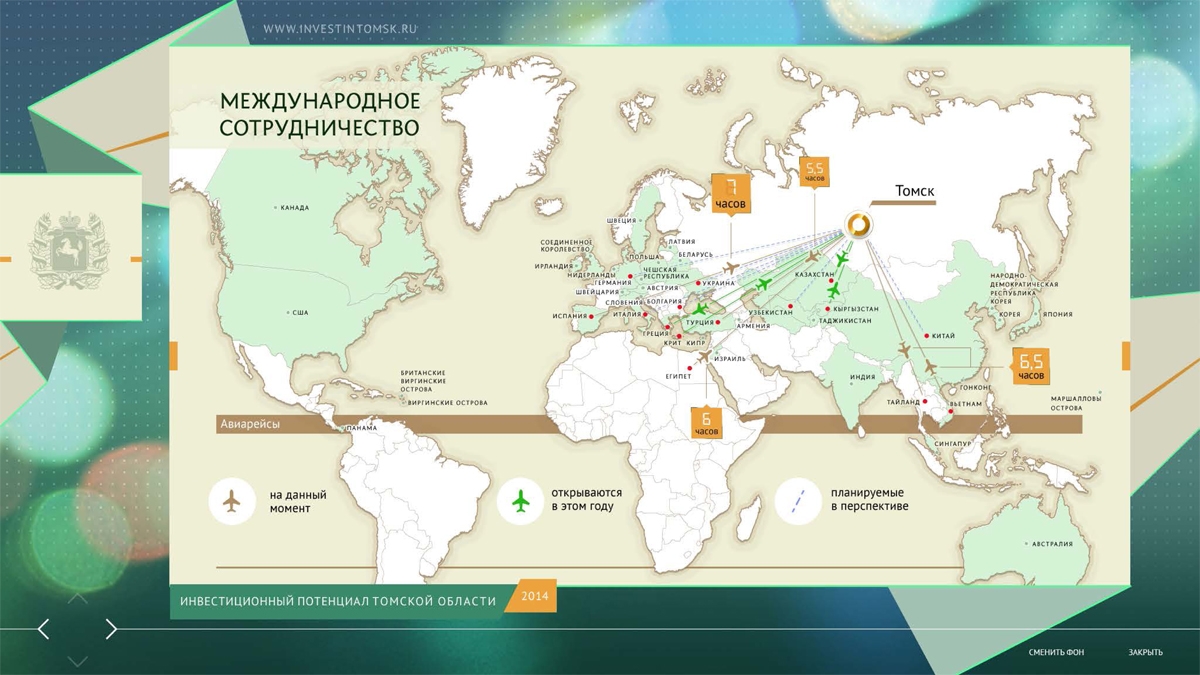Go to previous slide with left arrow

[x=43, y=629]
